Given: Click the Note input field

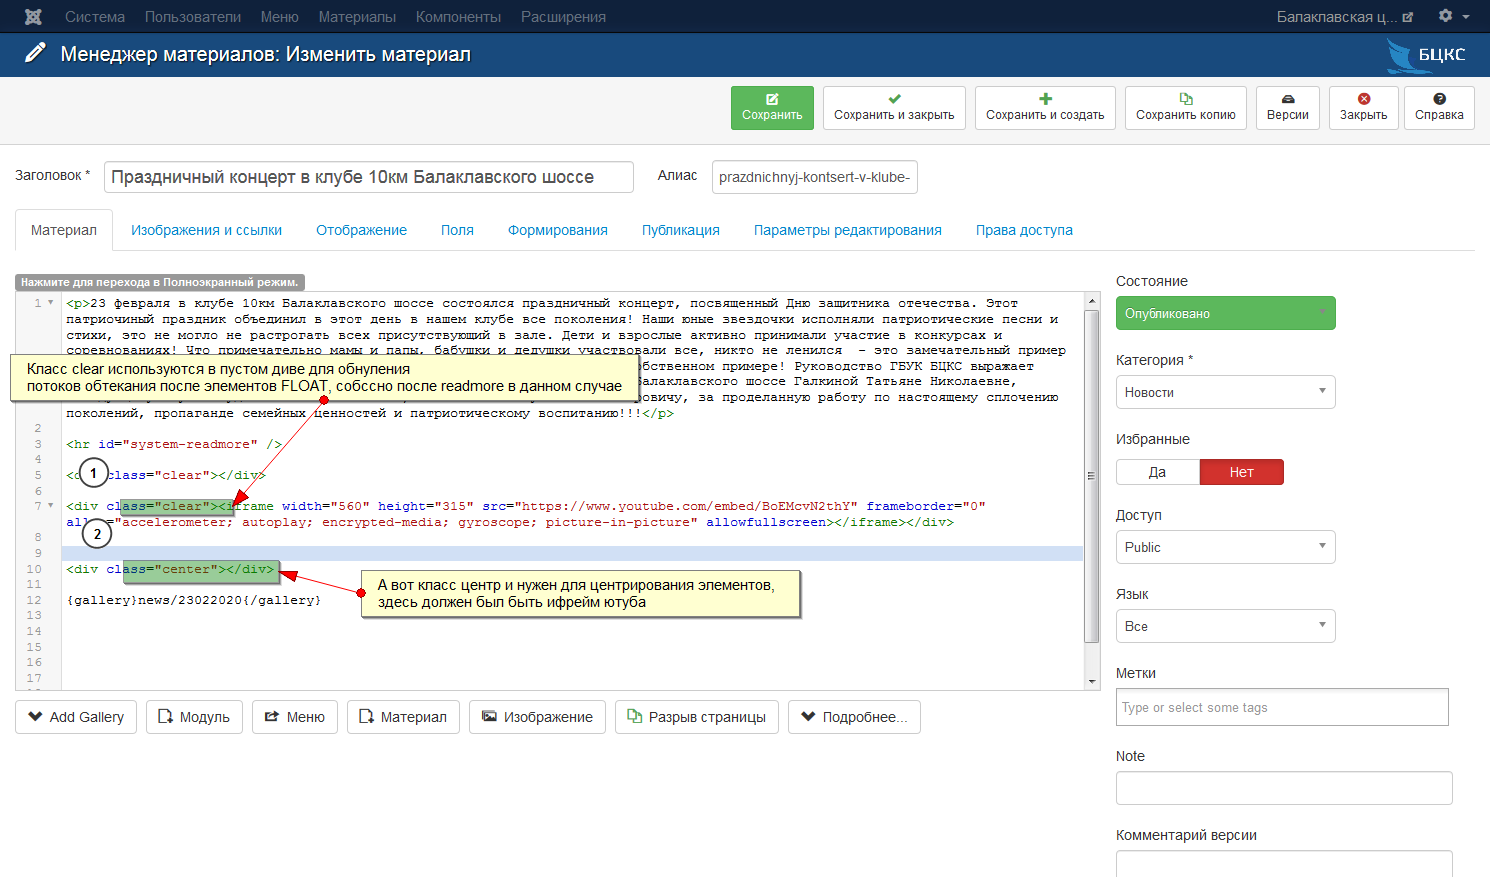Looking at the screenshot, I should pyautogui.click(x=1284, y=788).
